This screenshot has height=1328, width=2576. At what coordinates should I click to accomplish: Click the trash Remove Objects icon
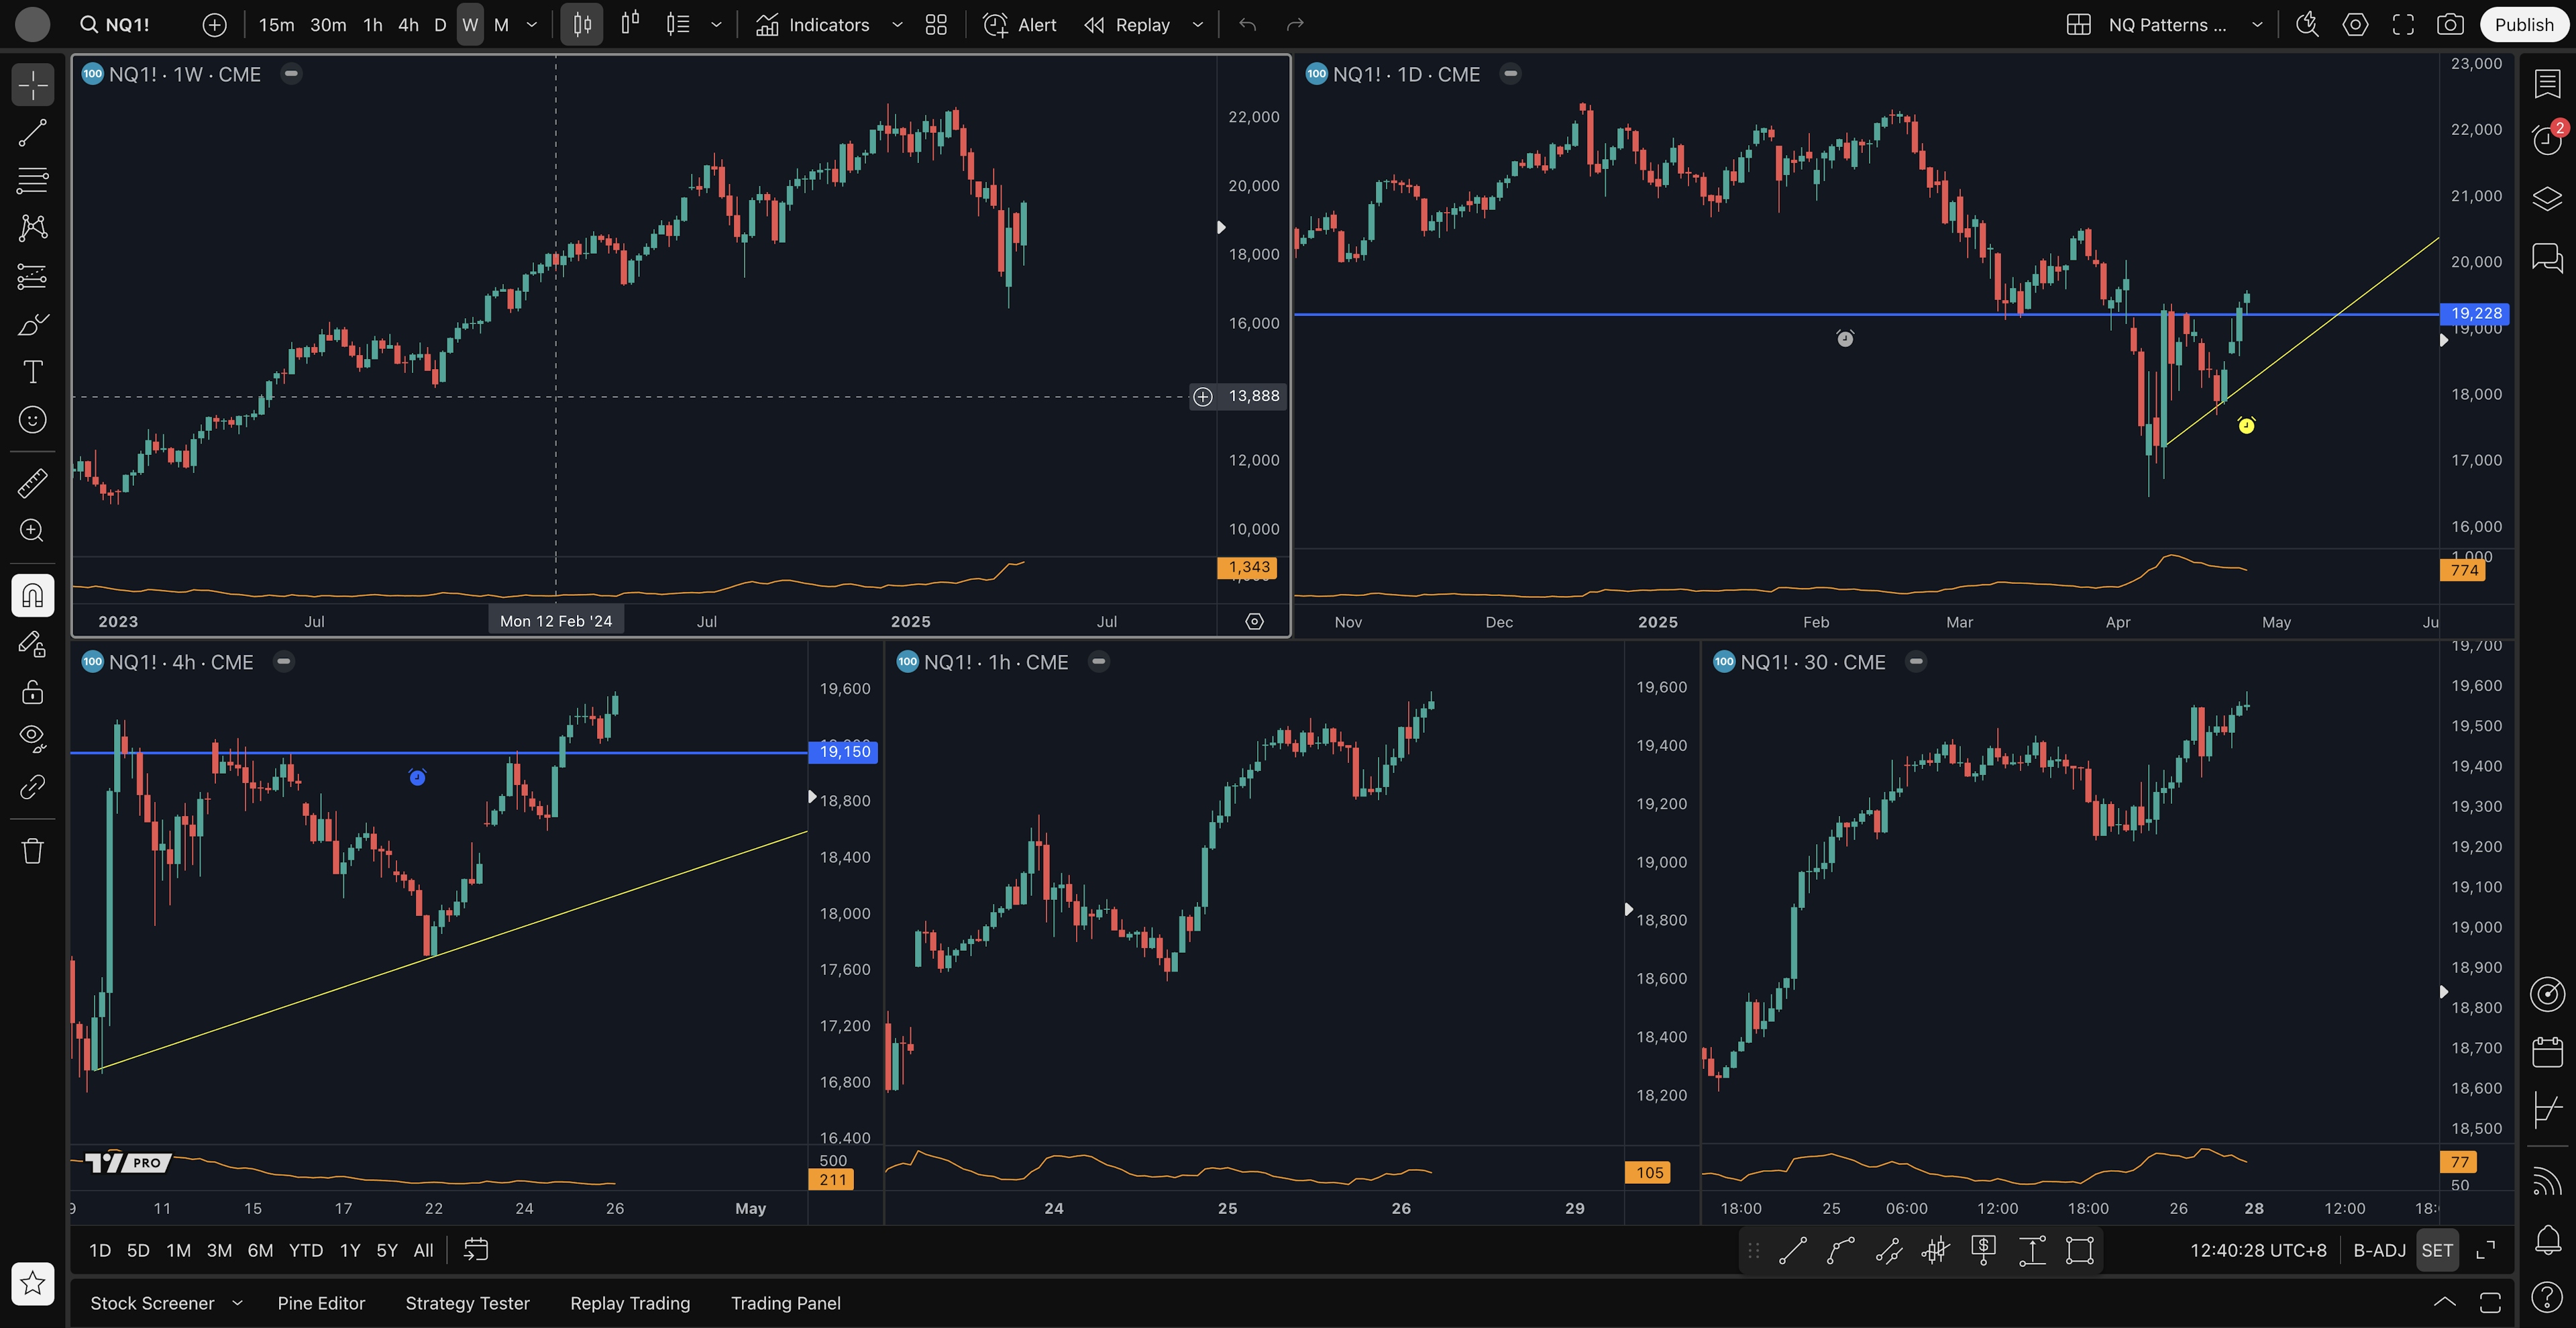32,851
